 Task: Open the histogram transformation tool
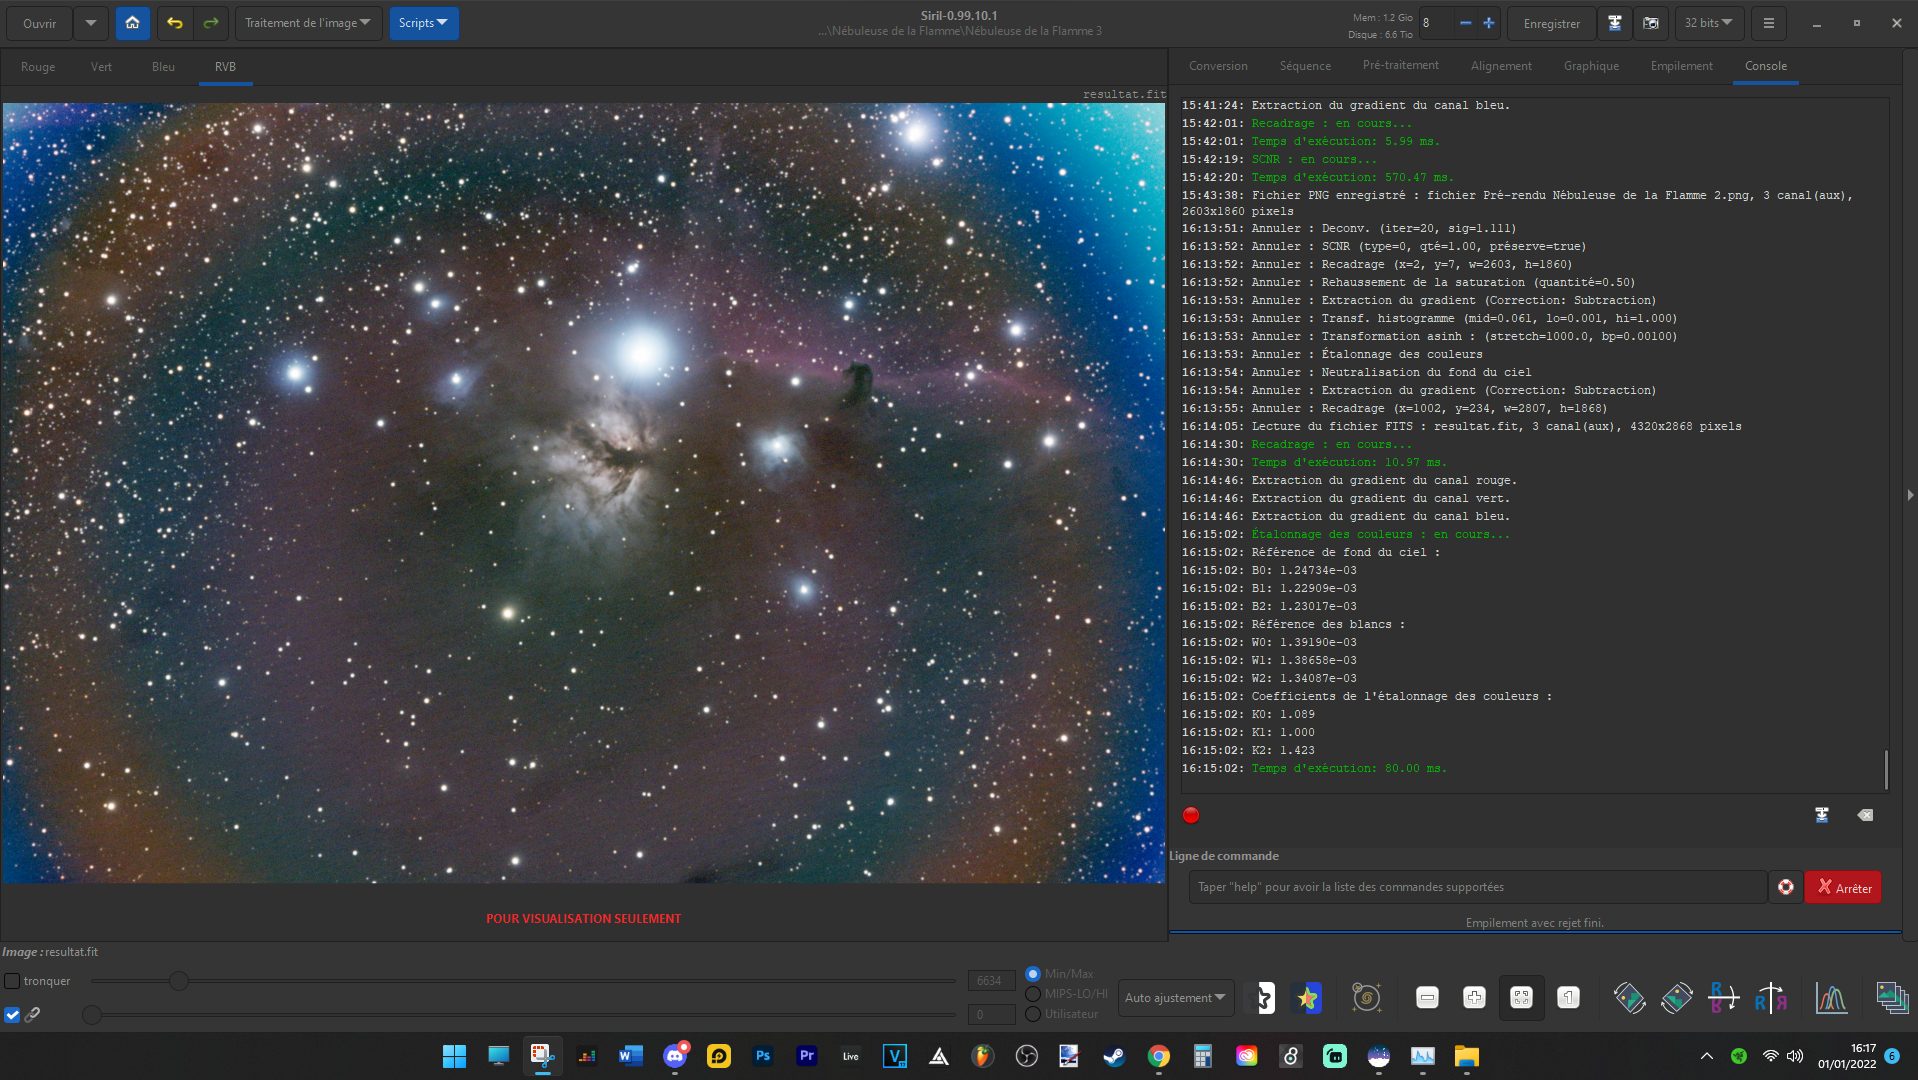click(x=1832, y=998)
